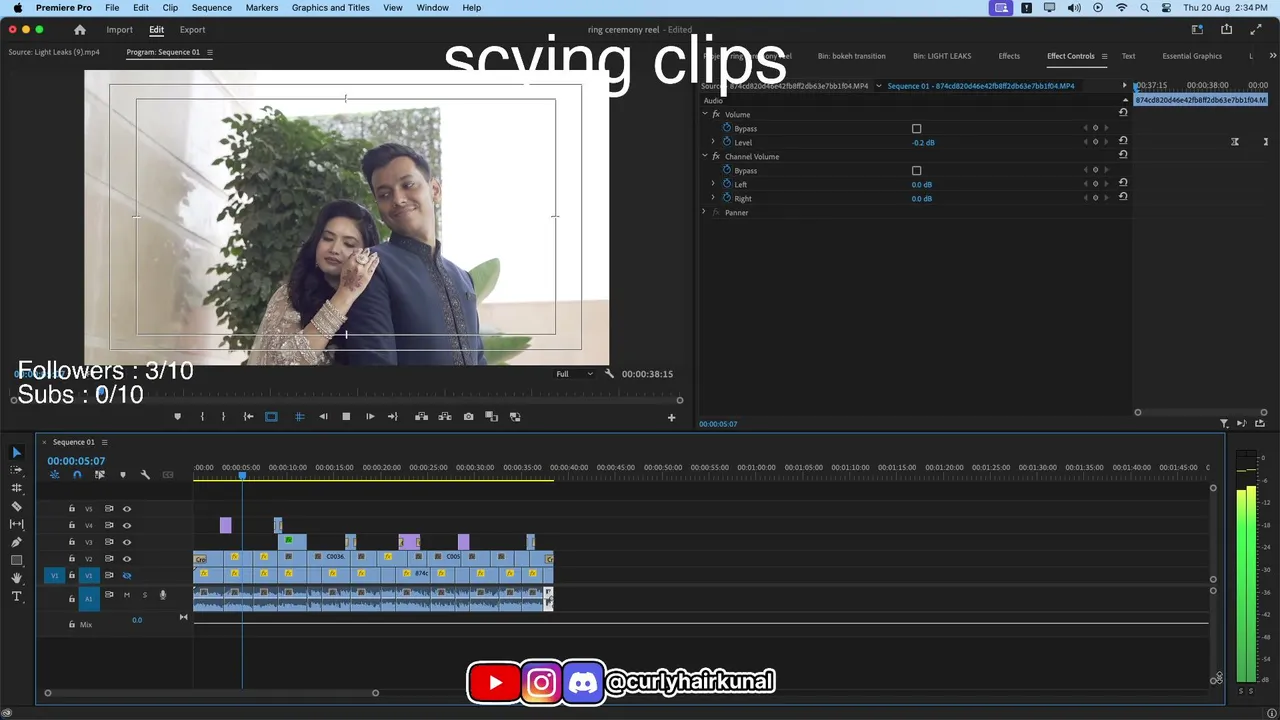Open the playback resolution Full dropdown

tap(574, 374)
